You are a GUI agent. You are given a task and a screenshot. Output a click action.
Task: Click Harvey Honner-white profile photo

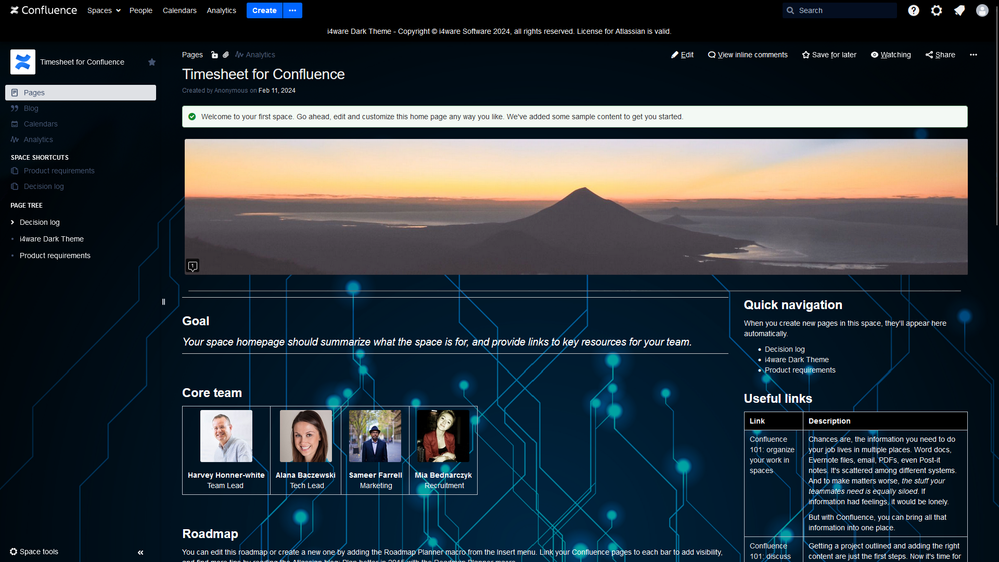pos(226,436)
